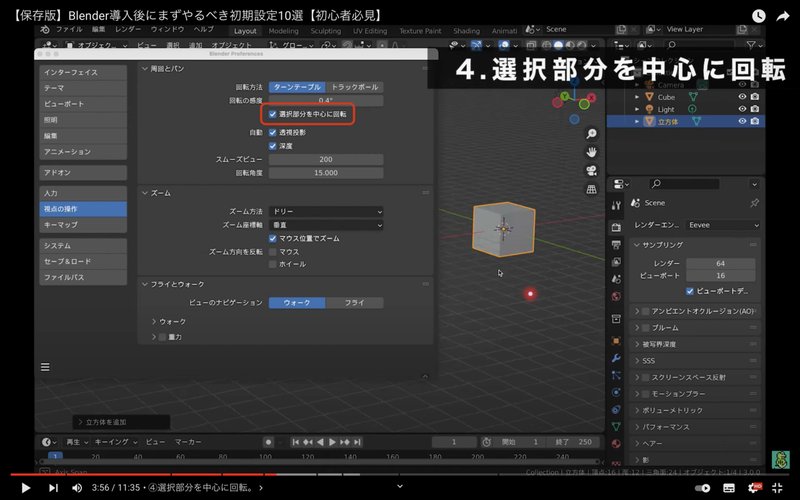The height and width of the screenshot is (500, 800).
Task: Toggle the ビューポートデ… checkbox in sampling
Action: (x=690, y=291)
